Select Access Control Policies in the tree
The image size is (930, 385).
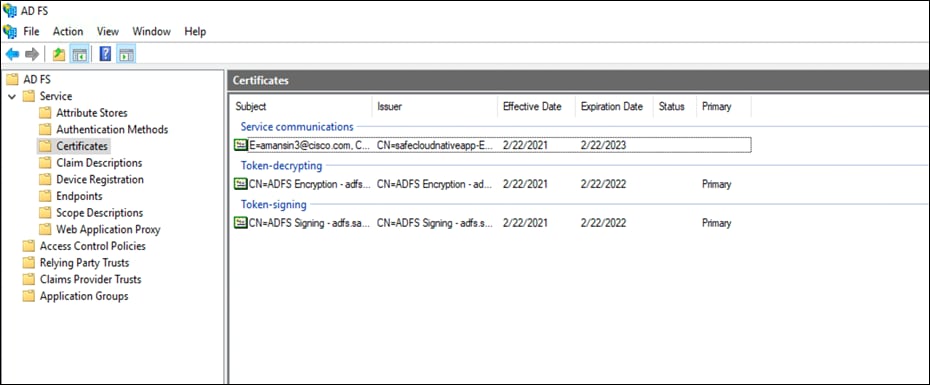(x=93, y=246)
